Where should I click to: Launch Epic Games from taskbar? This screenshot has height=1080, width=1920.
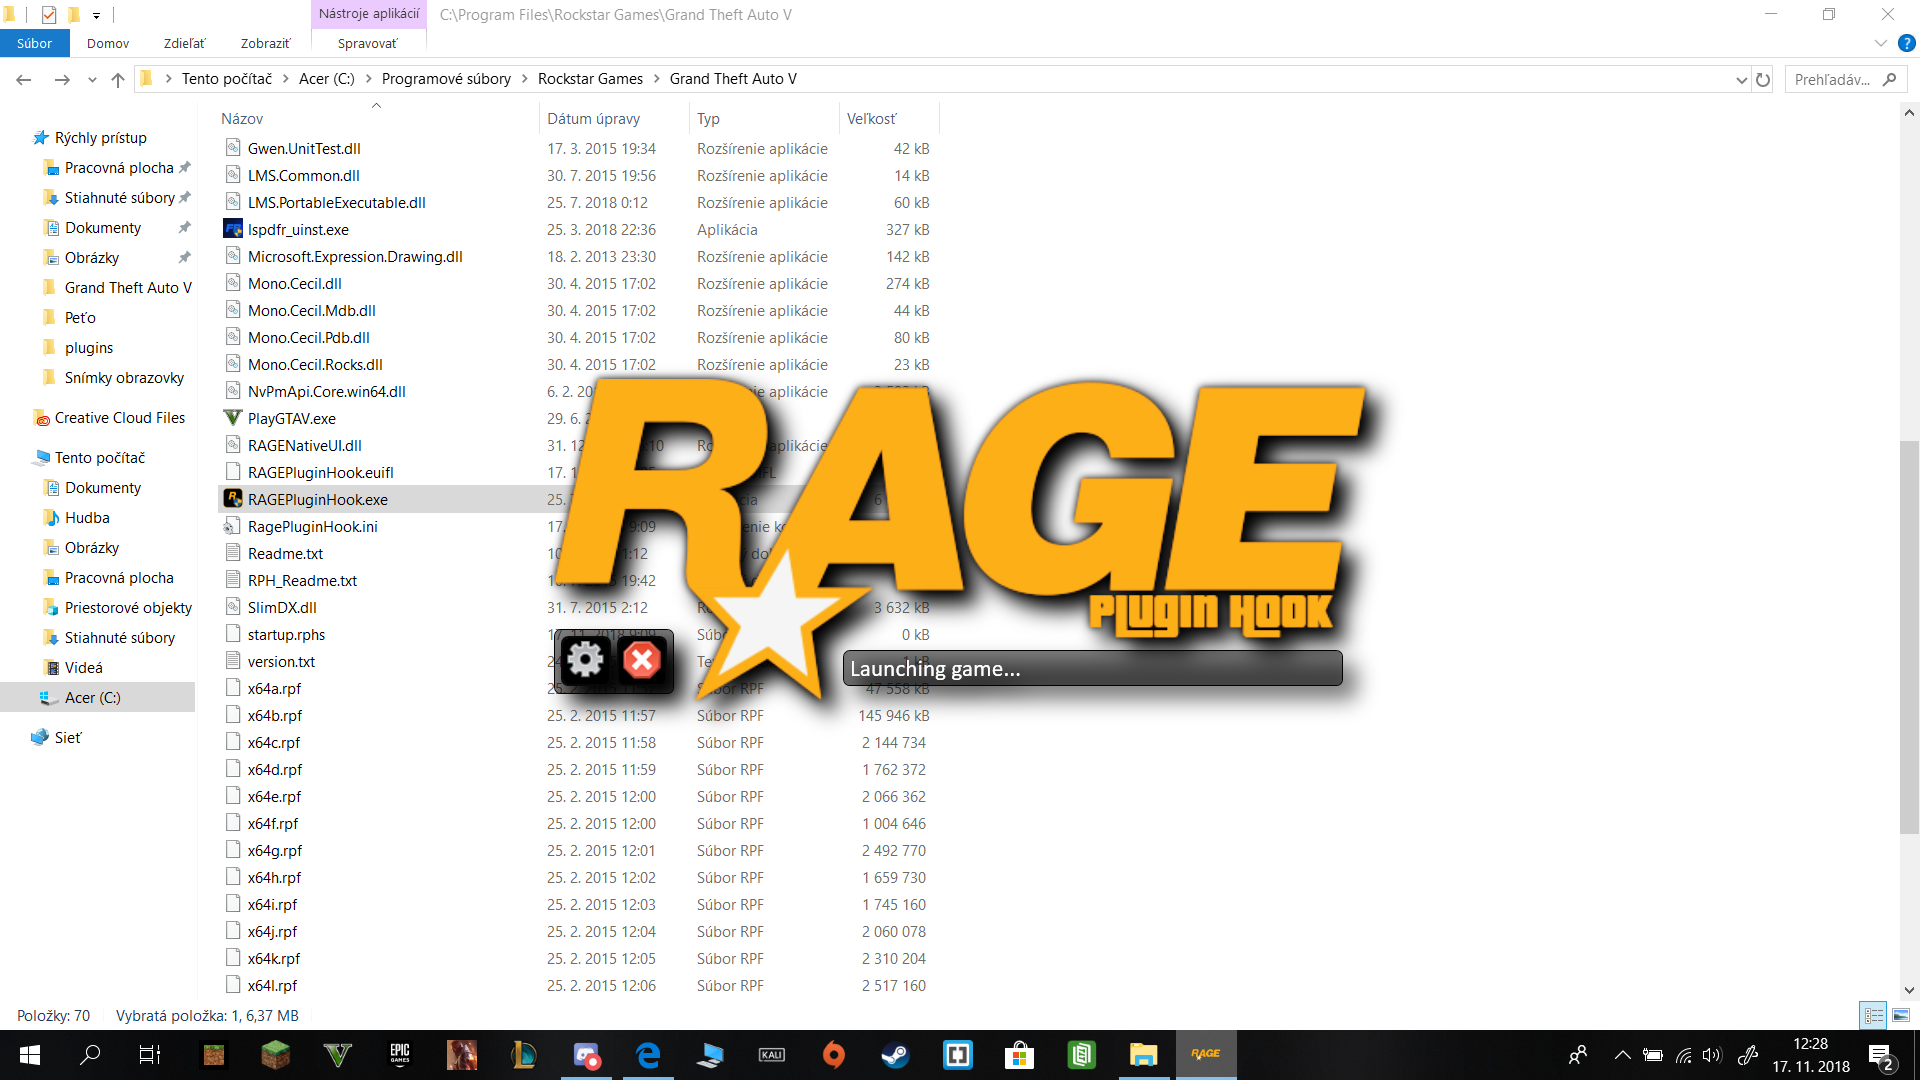(x=400, y=1055)
